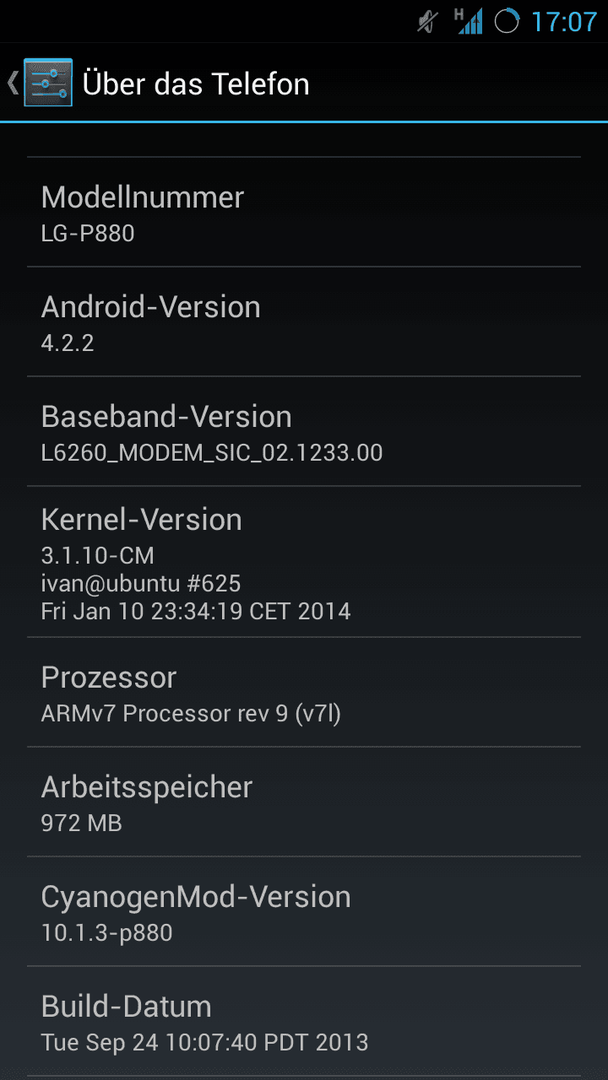Tap the Build-Datum entry
Viewport: 608px width, 1080px height.
click(304, 1021)
